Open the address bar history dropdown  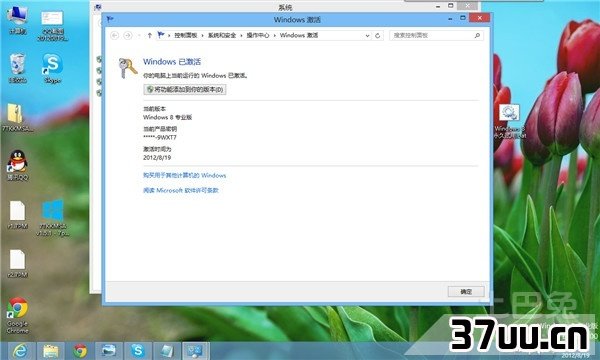(367, 36)
